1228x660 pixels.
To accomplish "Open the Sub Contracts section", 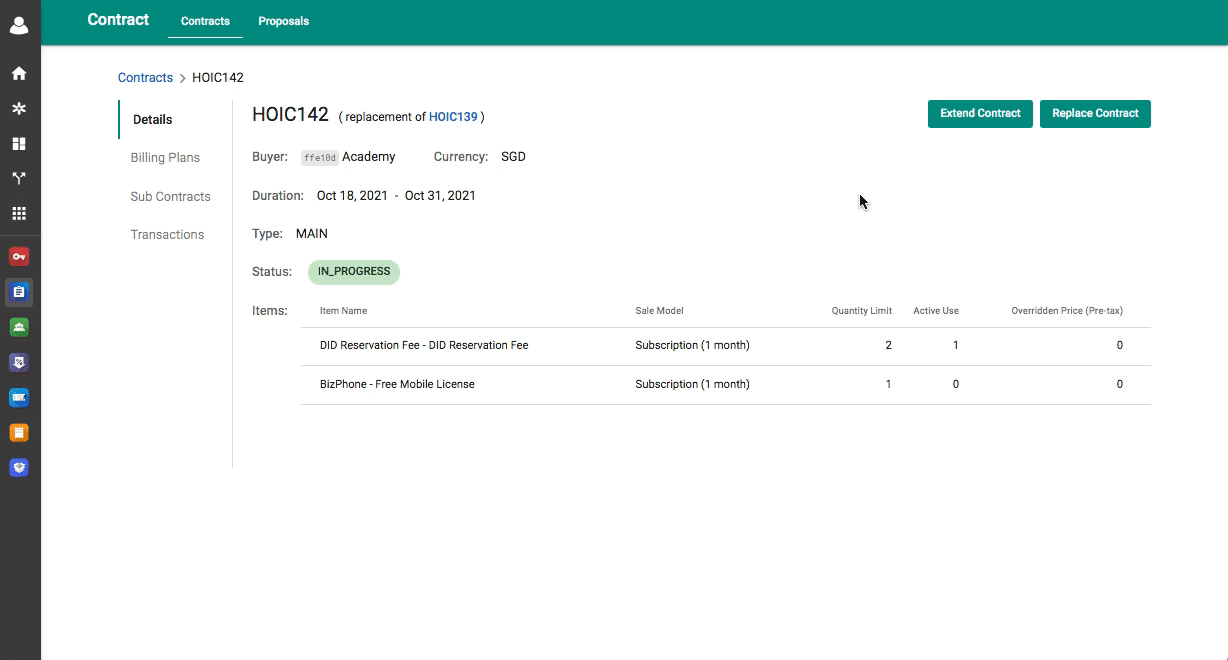I will (170, 196).
